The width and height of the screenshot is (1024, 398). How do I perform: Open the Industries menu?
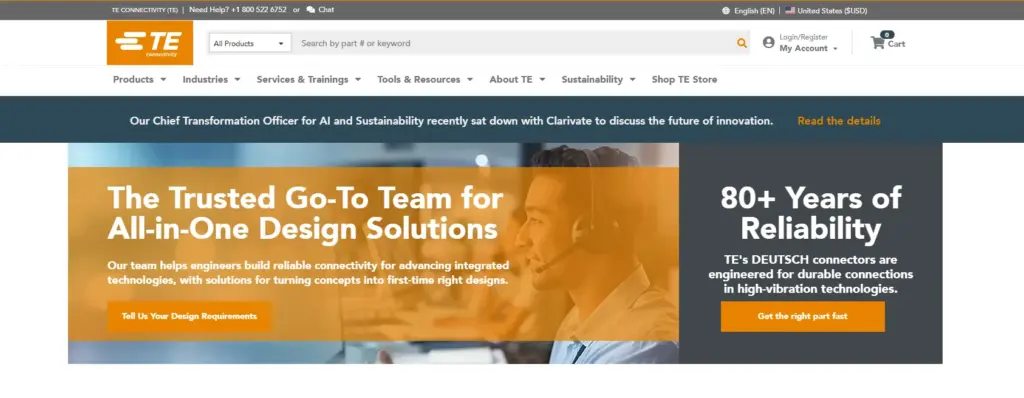(x=212, y=79)
